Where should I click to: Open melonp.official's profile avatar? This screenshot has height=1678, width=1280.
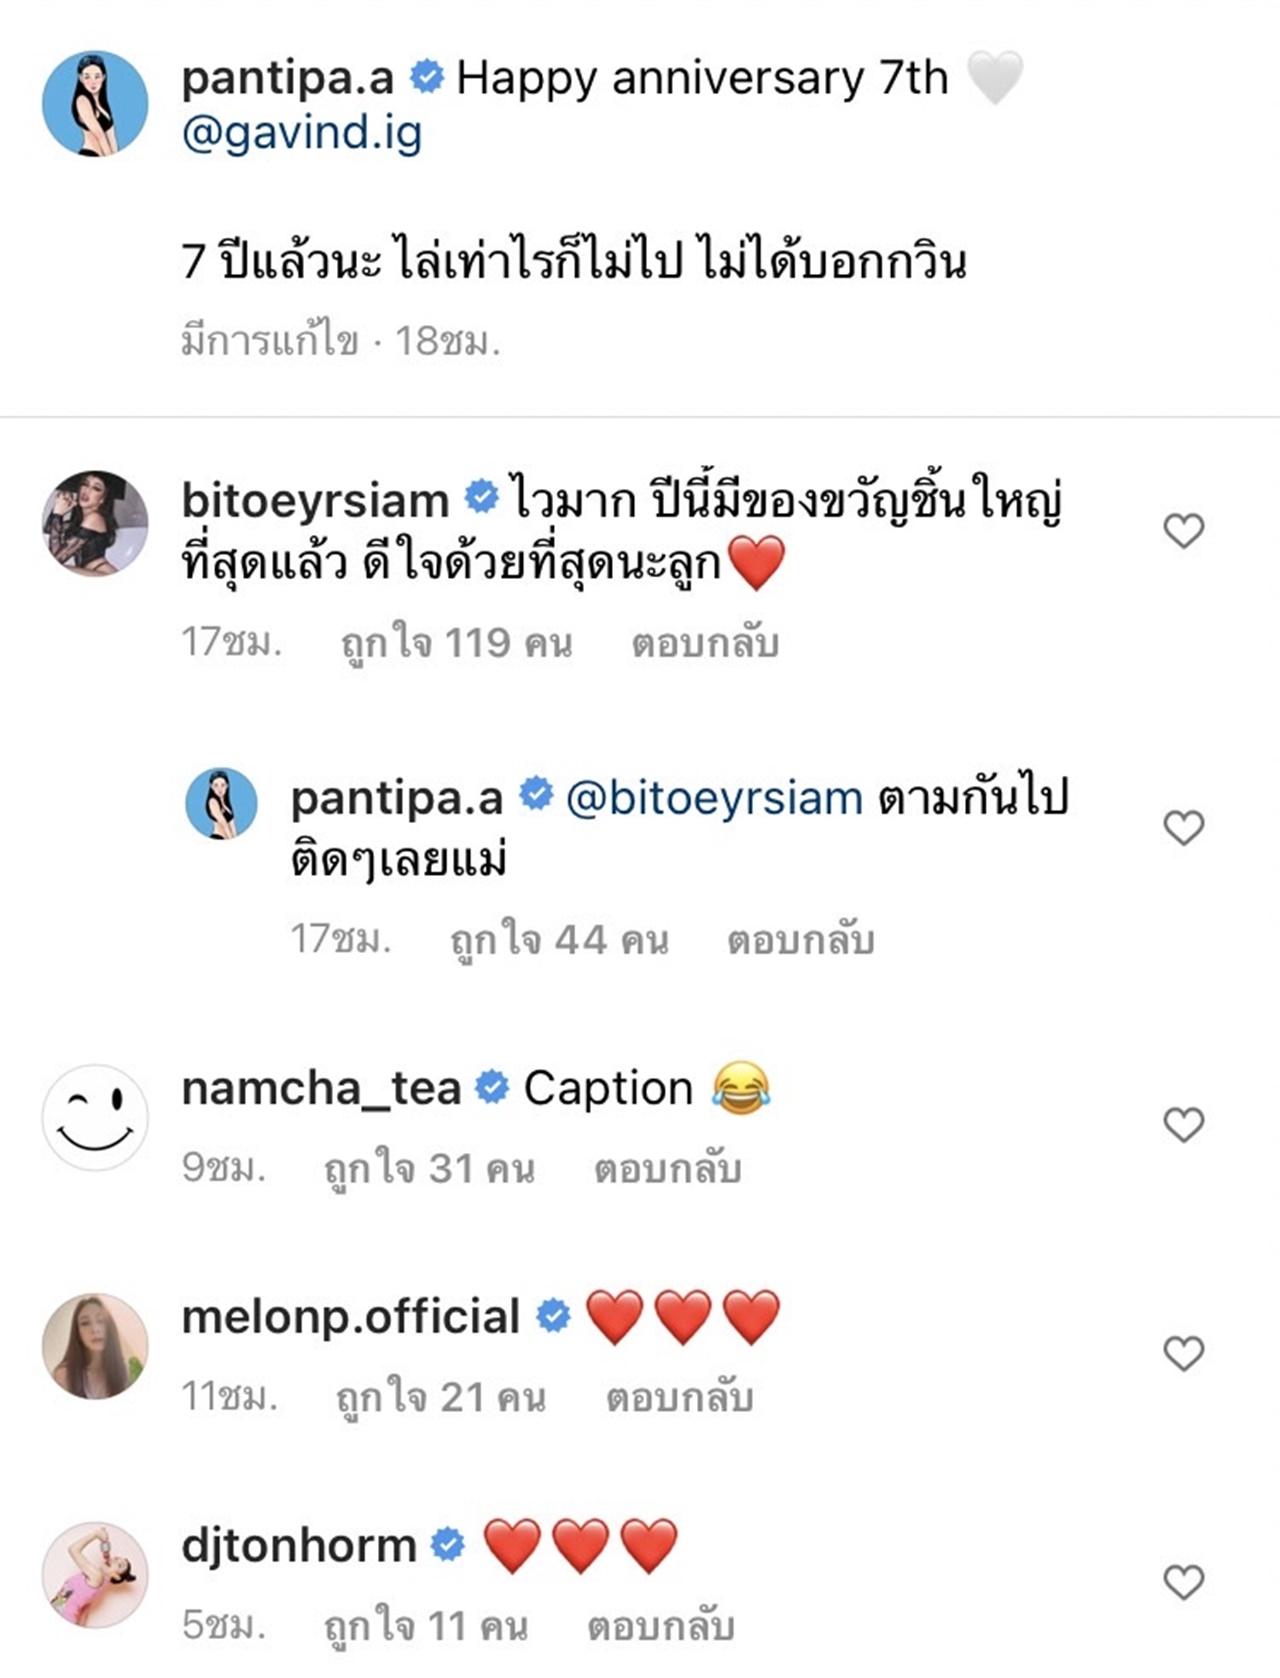(x=95, y=1346)
